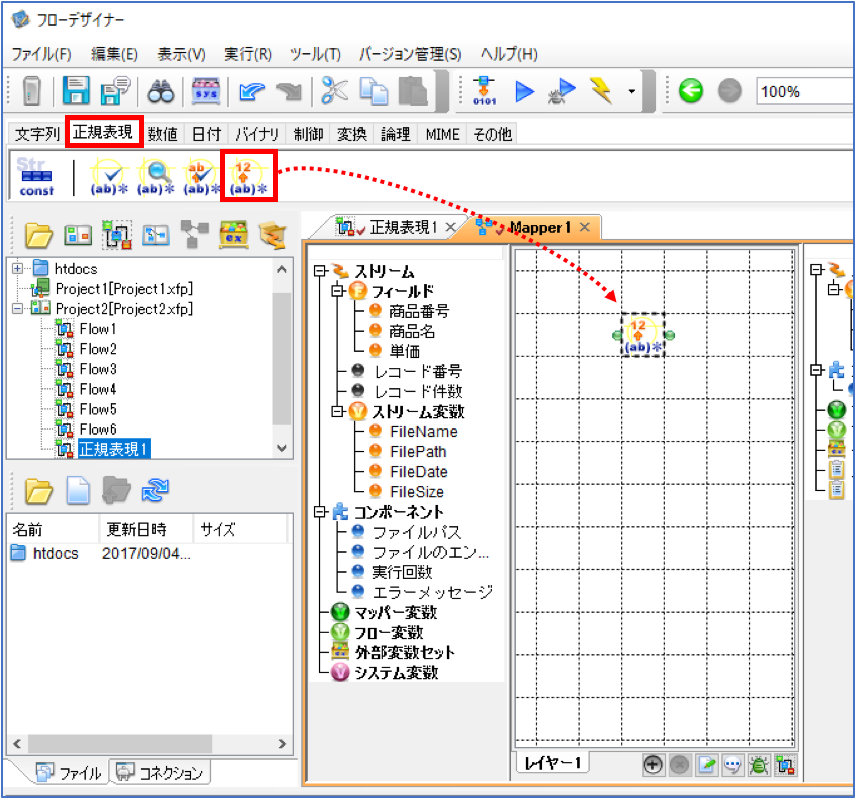Collapse the ストリーム変数 node
The width and height of the screenshot is (855, 799).
pos(338,411)
